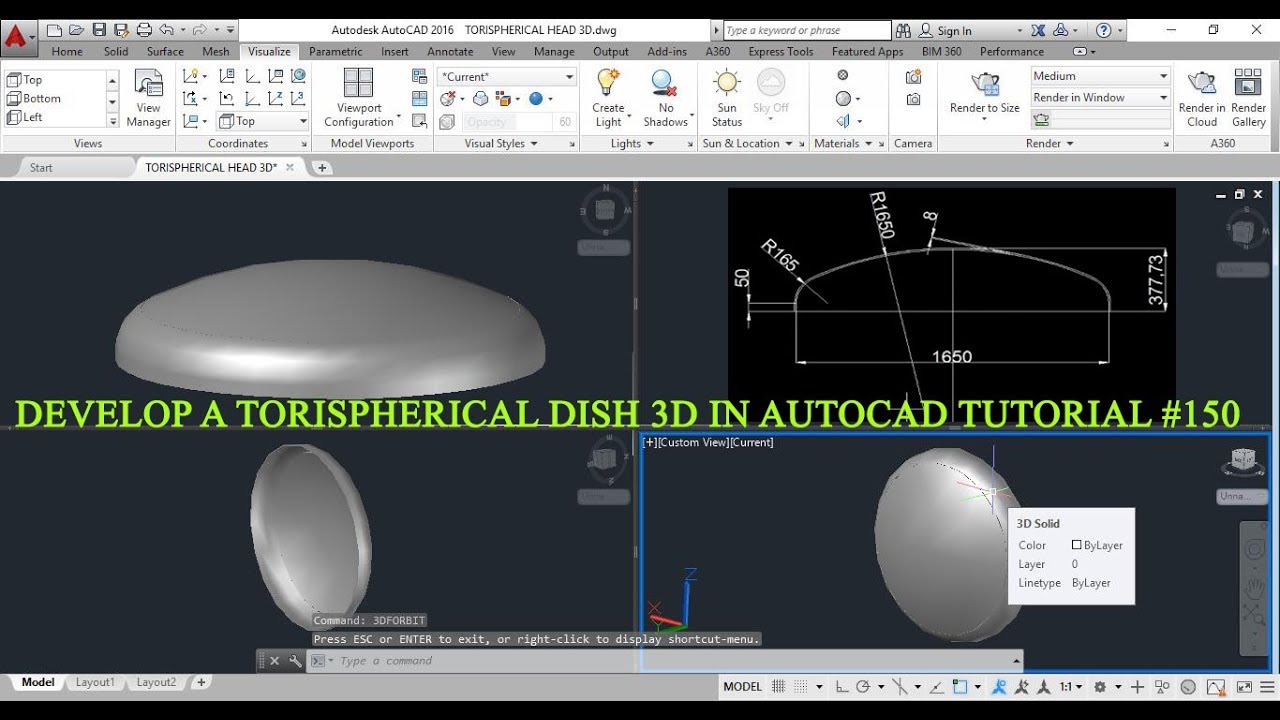1280x720 pixels.
Task: Click the Open file icon in quick access toolbar
Action: pyautogui.click(x=76, y=30)
